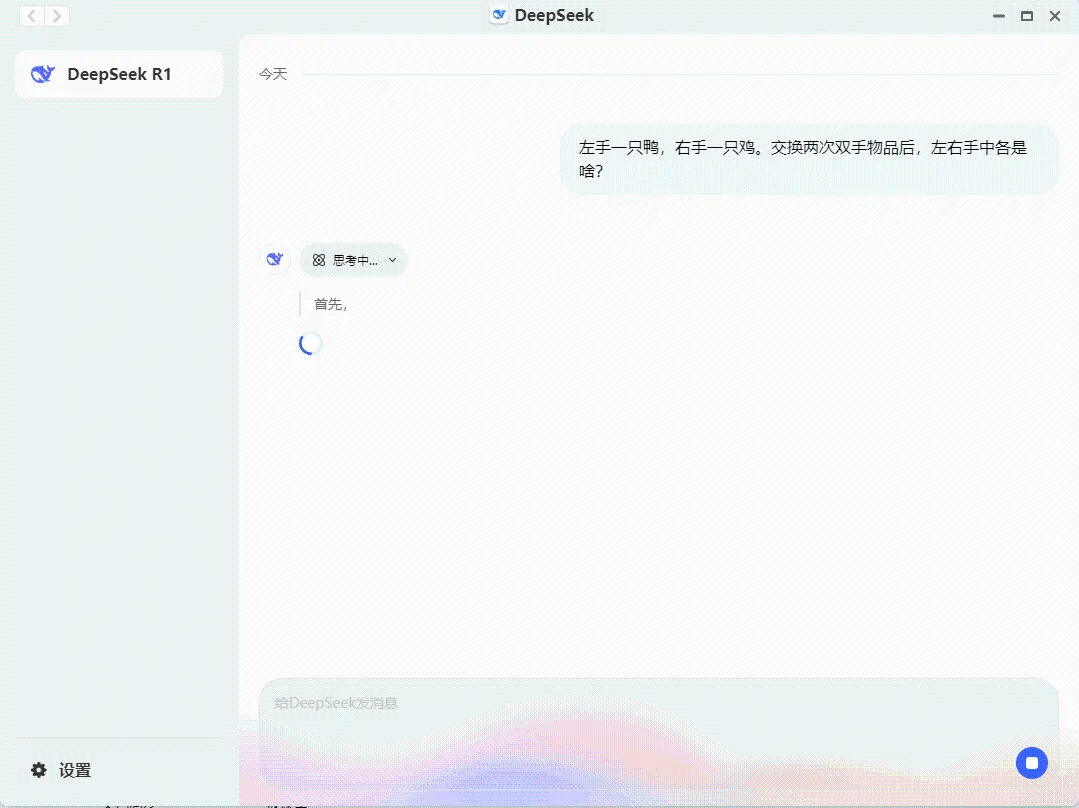Click the whale icon beside DeepSeek R1
The height and width of the screenshot is (808, 1079).
43,74
